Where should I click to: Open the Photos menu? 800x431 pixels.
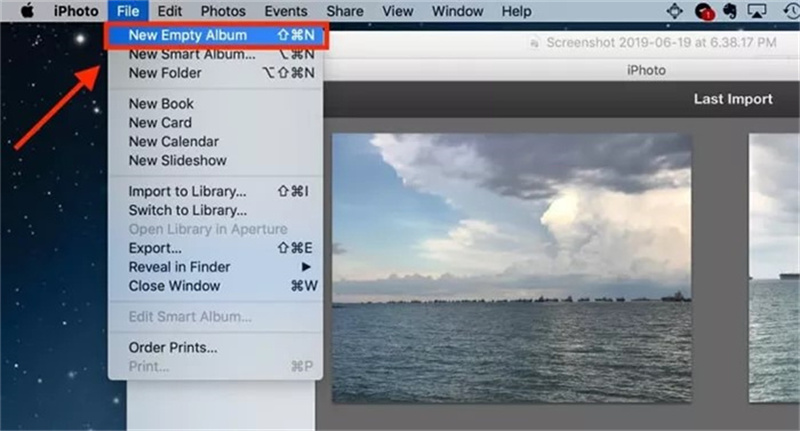point(223,11)
